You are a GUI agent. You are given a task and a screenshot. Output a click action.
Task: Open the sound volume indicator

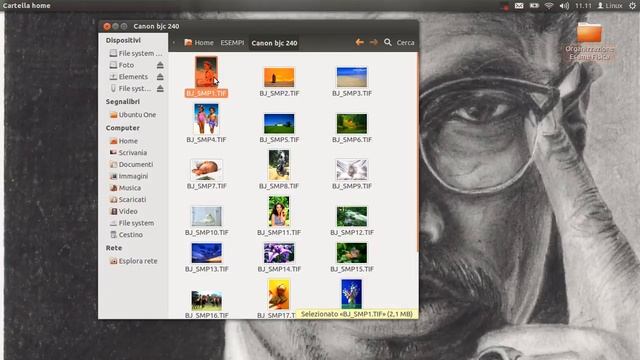coord(564,6)
